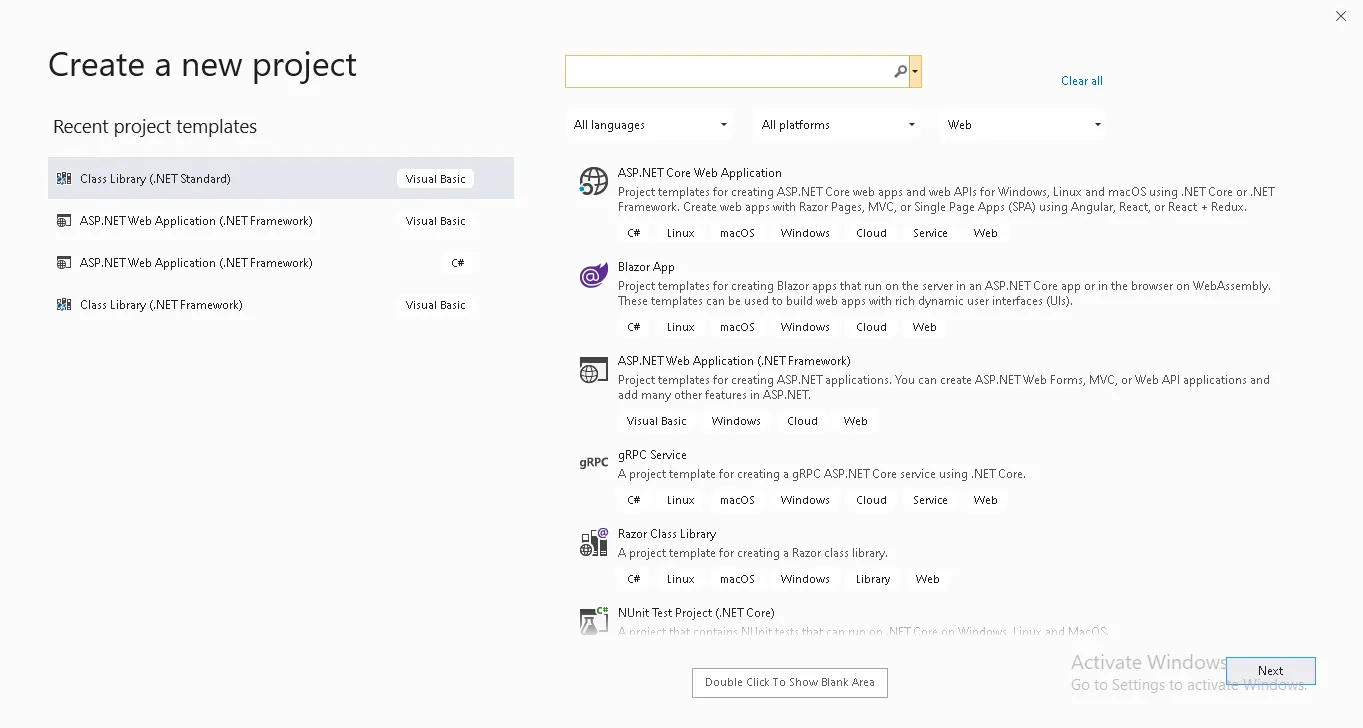Close the Create a new project dialog

pos(1341,16)
